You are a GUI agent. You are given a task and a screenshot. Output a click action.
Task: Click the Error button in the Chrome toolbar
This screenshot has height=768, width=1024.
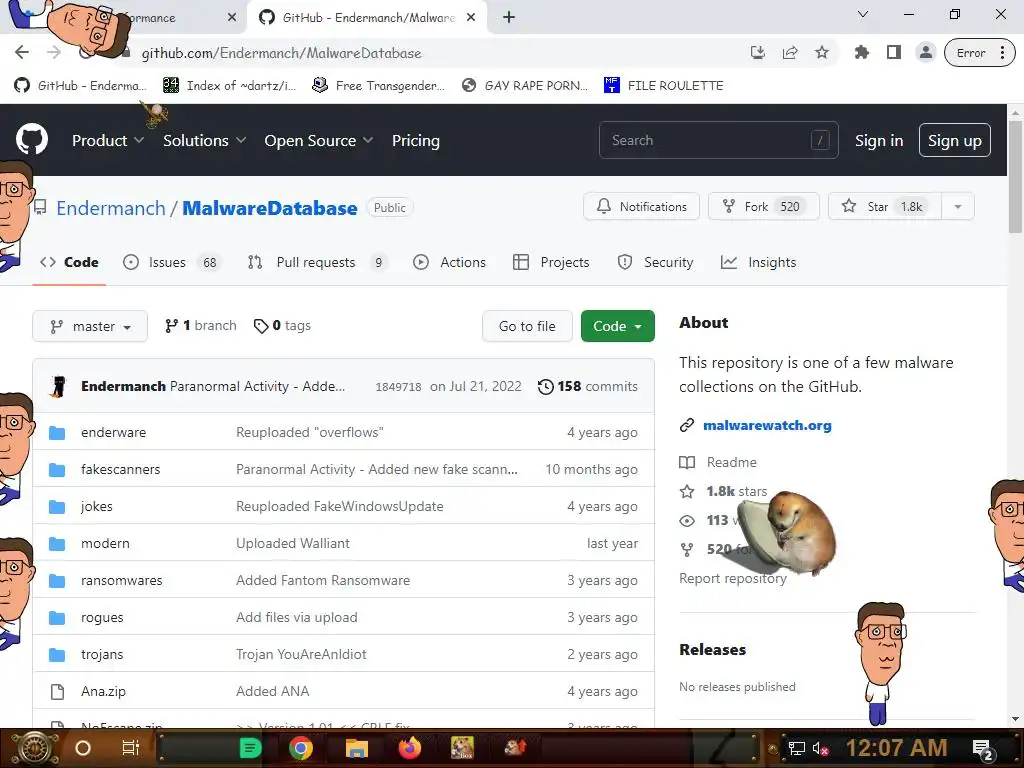970,53
